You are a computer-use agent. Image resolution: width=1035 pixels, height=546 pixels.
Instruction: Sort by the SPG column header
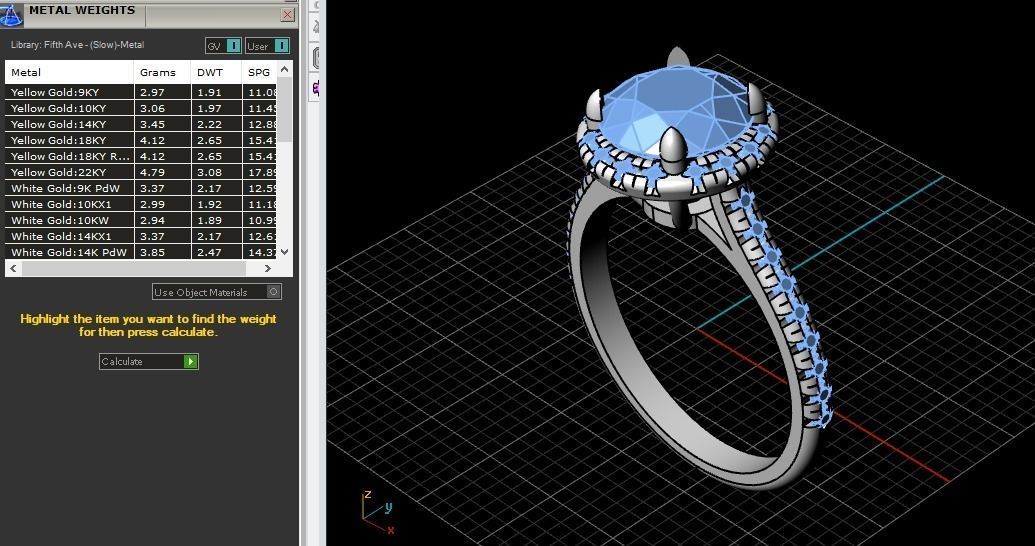(259, 73)
